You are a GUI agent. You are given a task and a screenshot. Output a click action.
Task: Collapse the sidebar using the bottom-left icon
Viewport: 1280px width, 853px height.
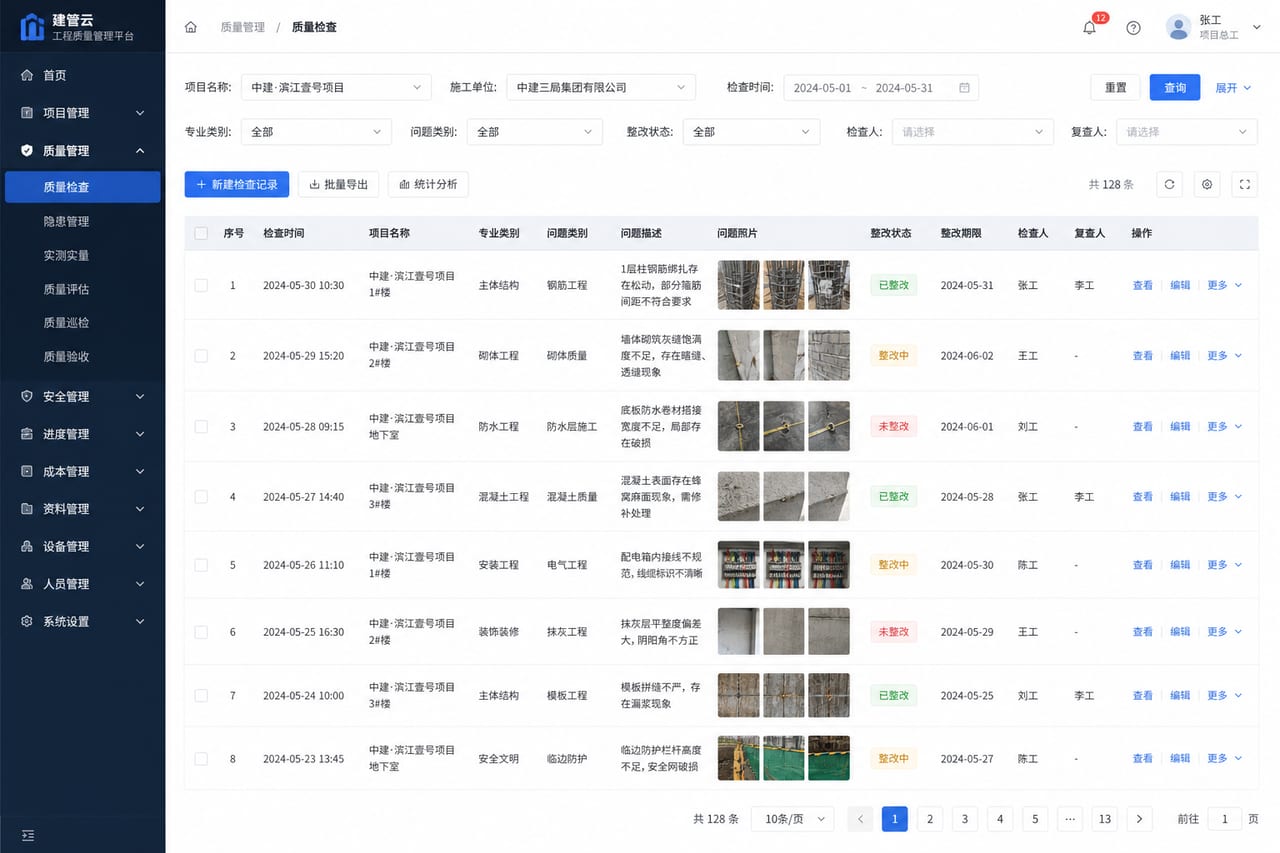pos(28,835)
